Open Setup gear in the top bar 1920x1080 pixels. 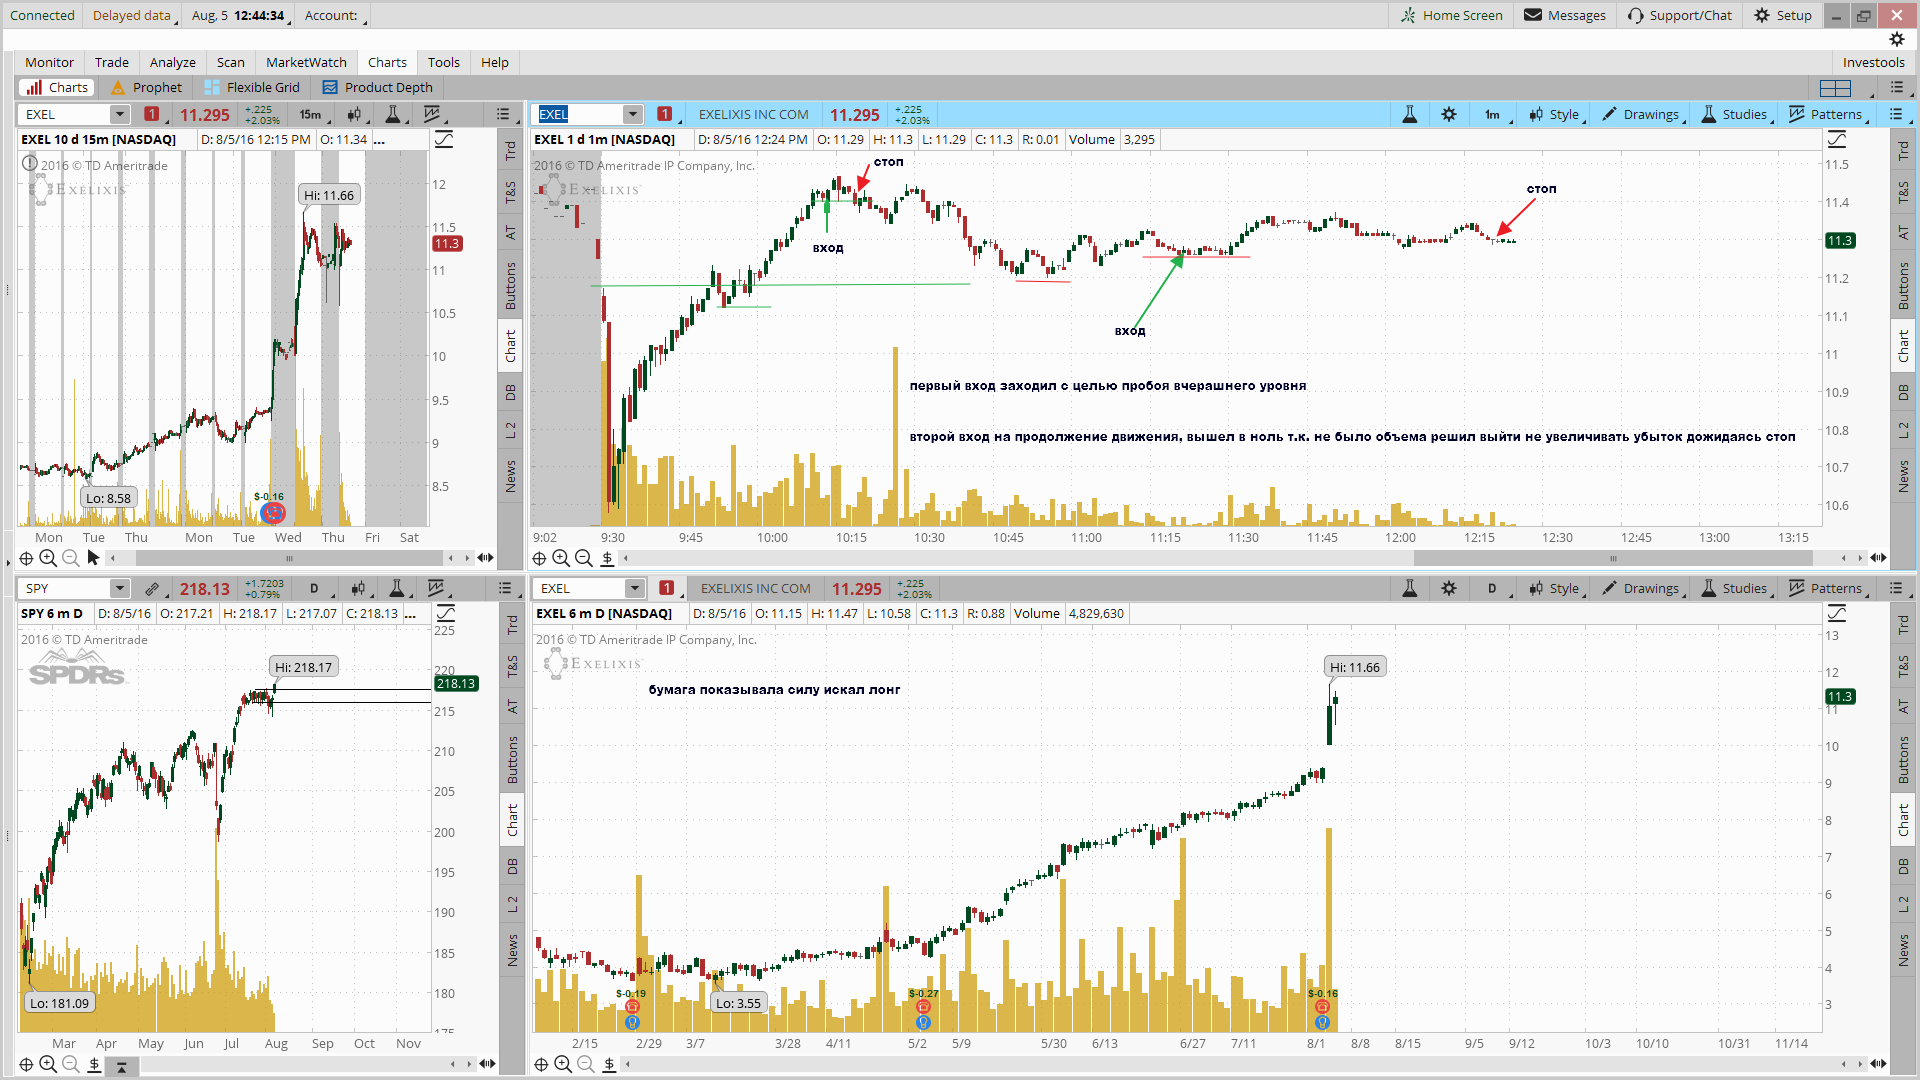(x=1783, y=15)
